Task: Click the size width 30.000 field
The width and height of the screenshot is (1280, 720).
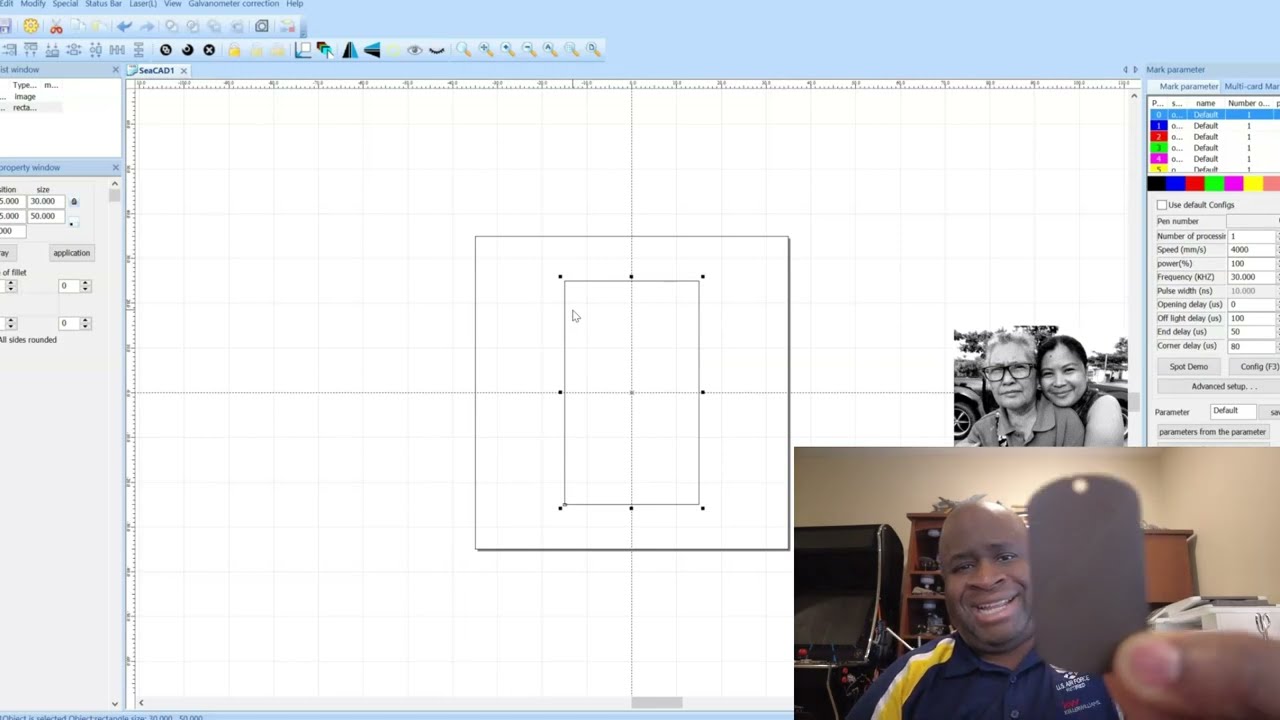Action: pyautogui.click(x=46, y=201)
